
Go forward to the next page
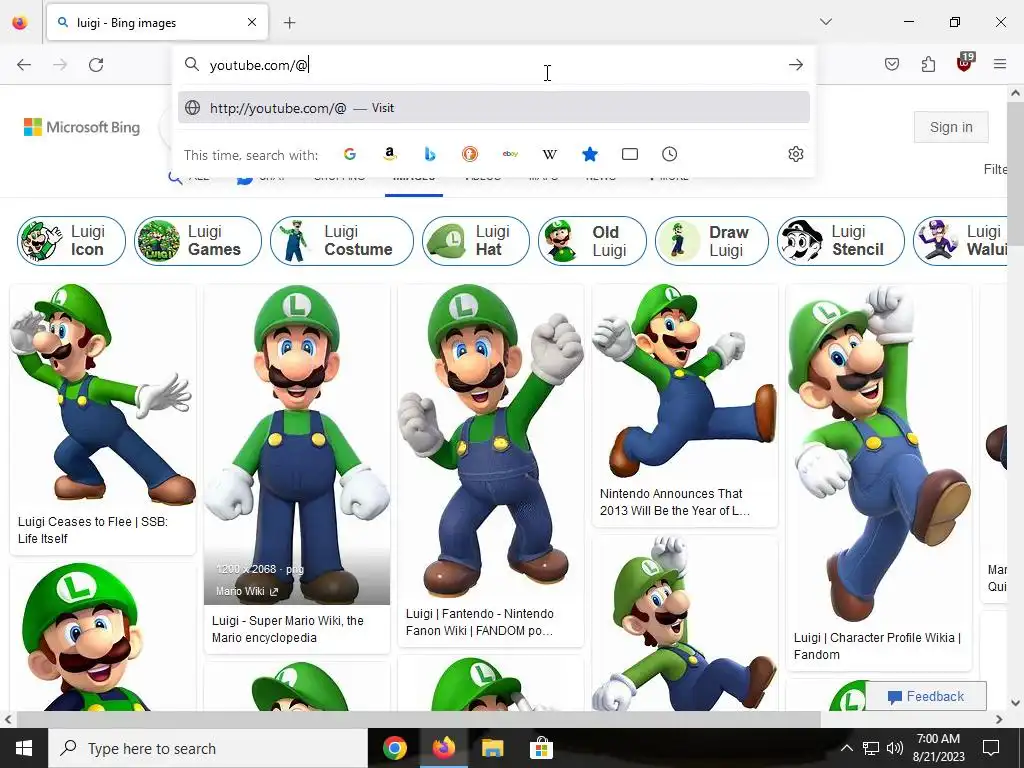coord(60,65)
